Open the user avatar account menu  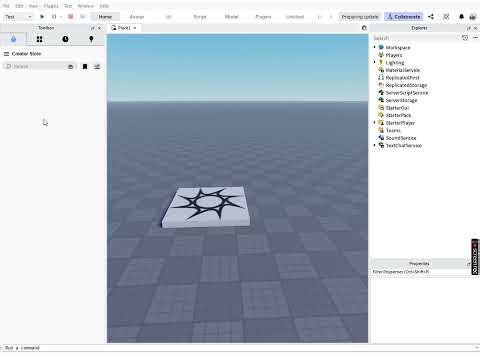tap(473, 17)
